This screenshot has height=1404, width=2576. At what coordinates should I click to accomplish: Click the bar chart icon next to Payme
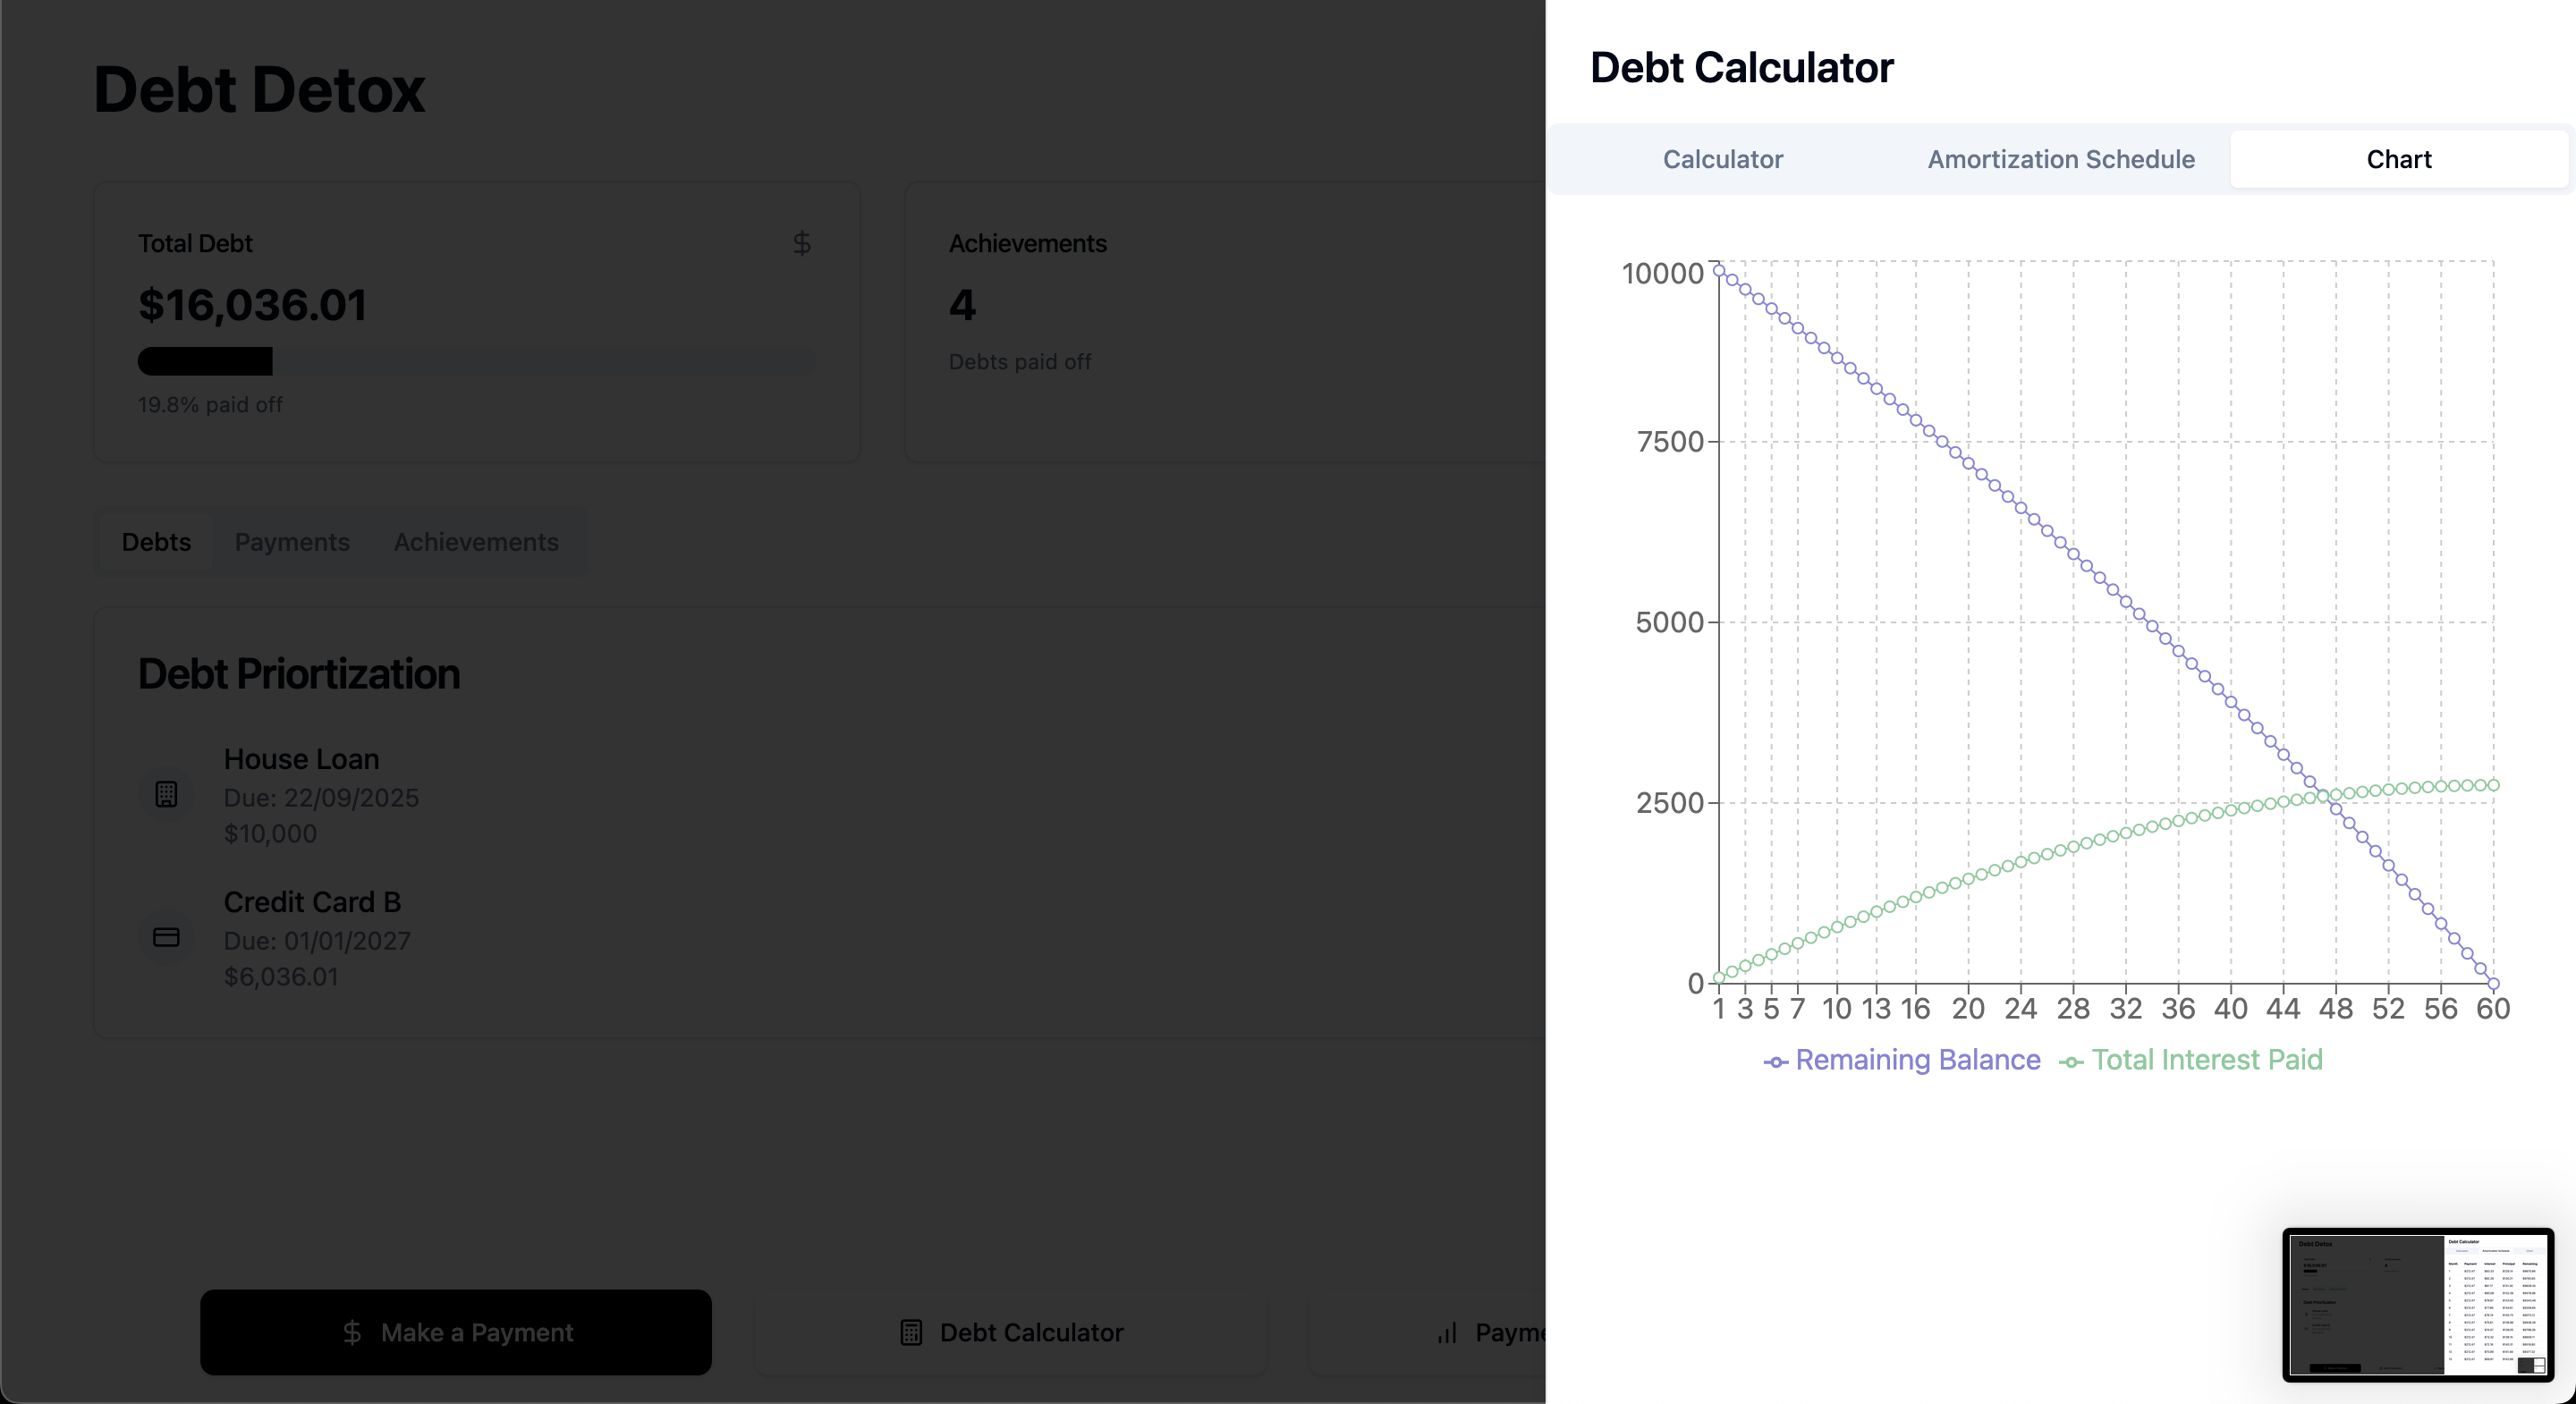pos(1447,1332)
